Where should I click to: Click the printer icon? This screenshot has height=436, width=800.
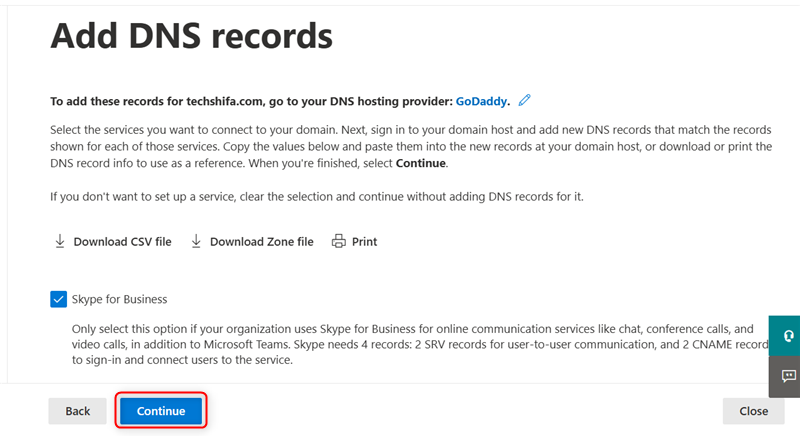[x=339, y=241]
